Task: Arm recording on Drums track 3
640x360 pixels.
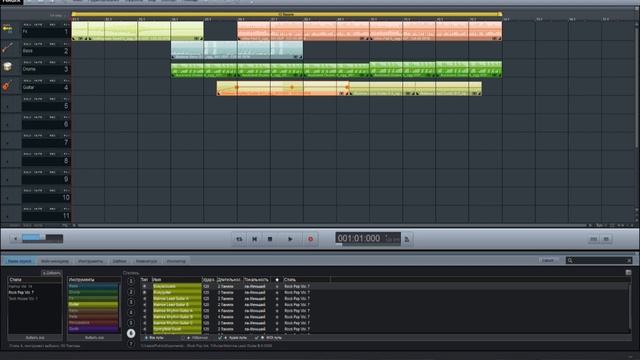Action: coord(52,62)
